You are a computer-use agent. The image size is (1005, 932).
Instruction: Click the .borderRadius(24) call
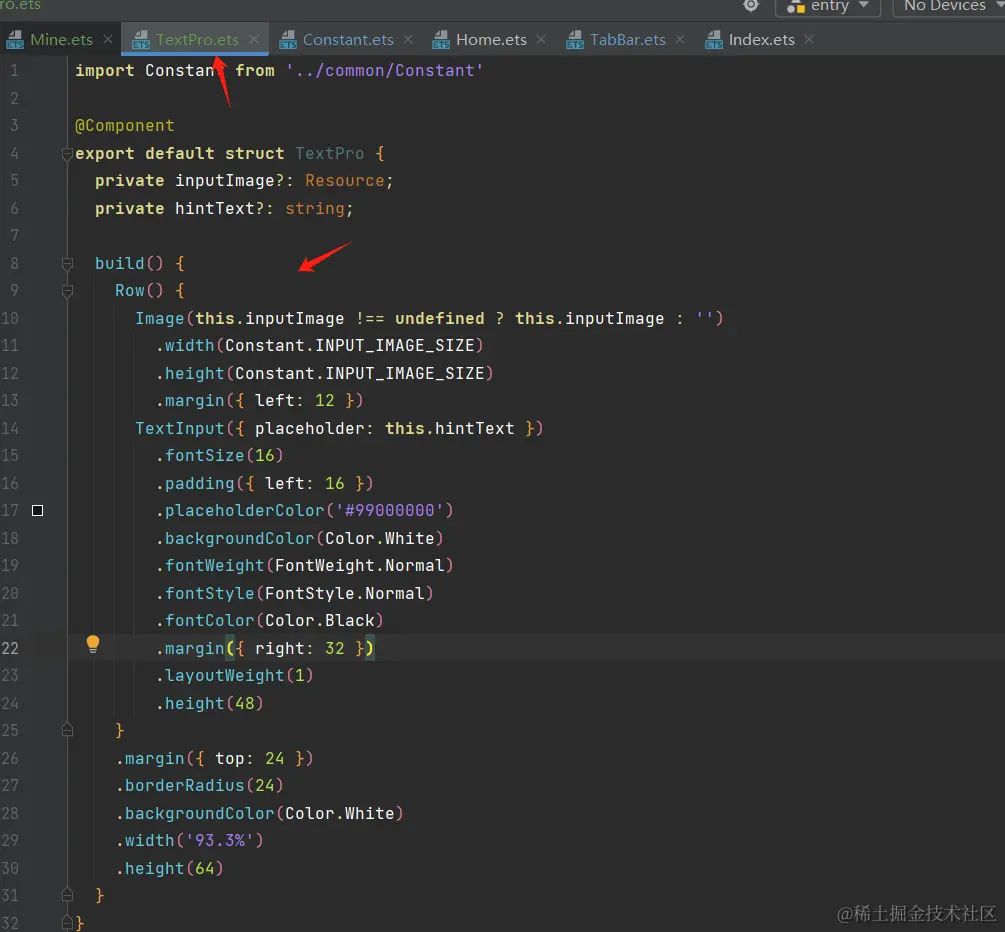(199, 785)
